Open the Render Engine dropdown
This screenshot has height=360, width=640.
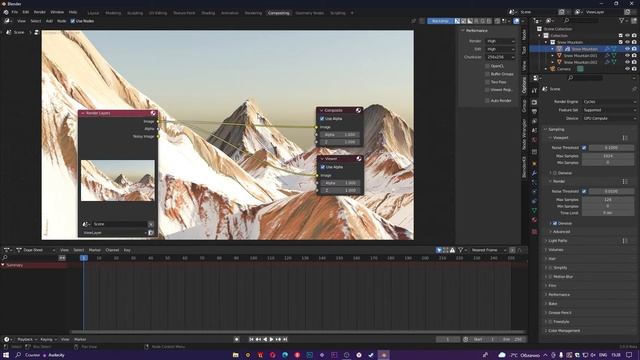609,102
